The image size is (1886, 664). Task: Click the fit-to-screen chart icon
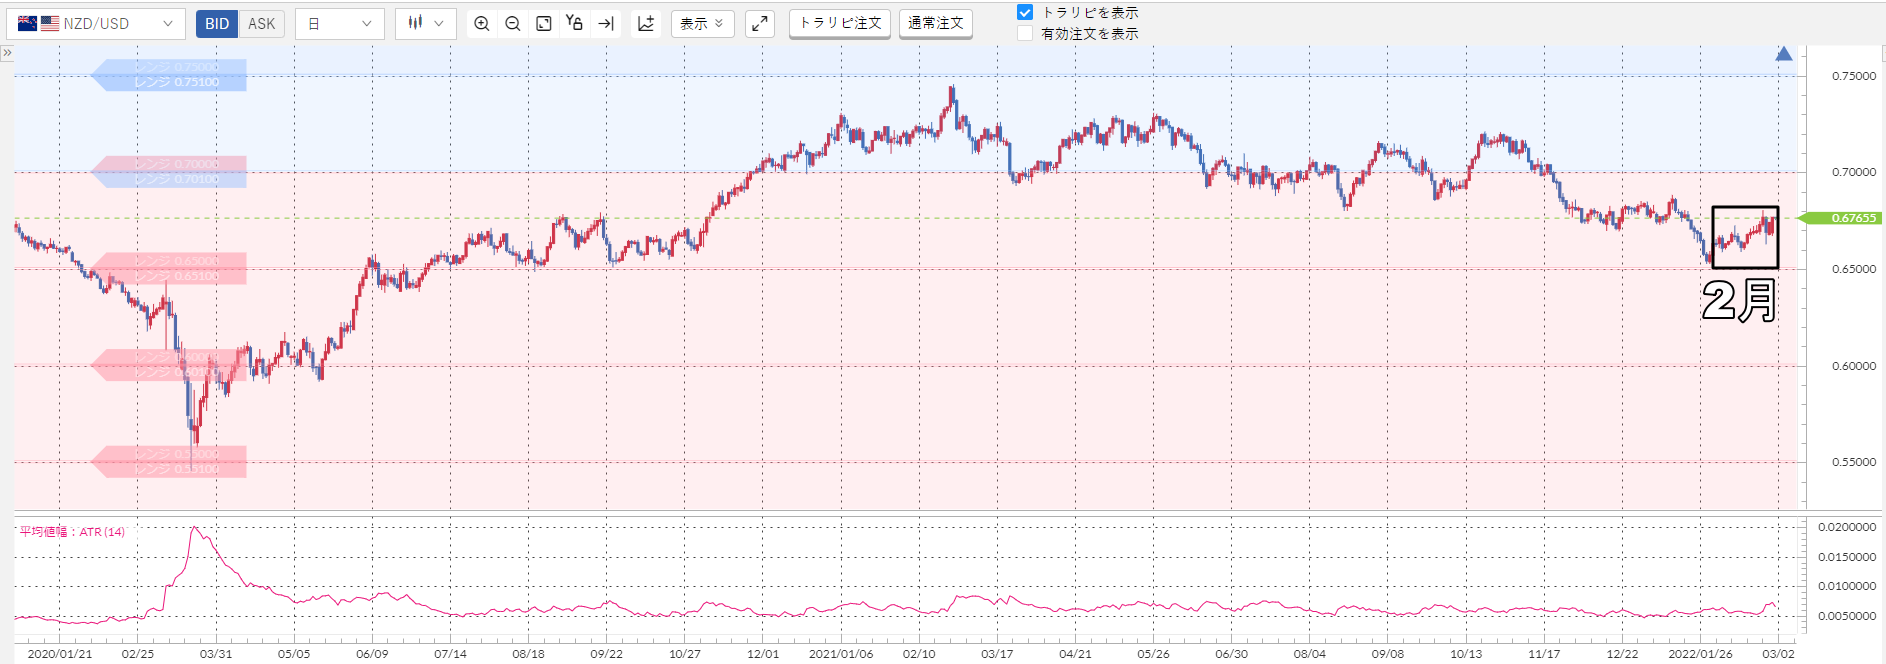click(x=544, y=24)
